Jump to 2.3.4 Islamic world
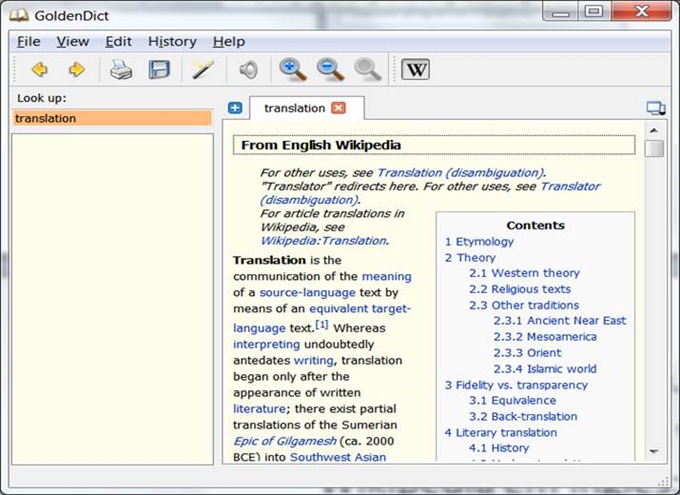 point(545,369)
